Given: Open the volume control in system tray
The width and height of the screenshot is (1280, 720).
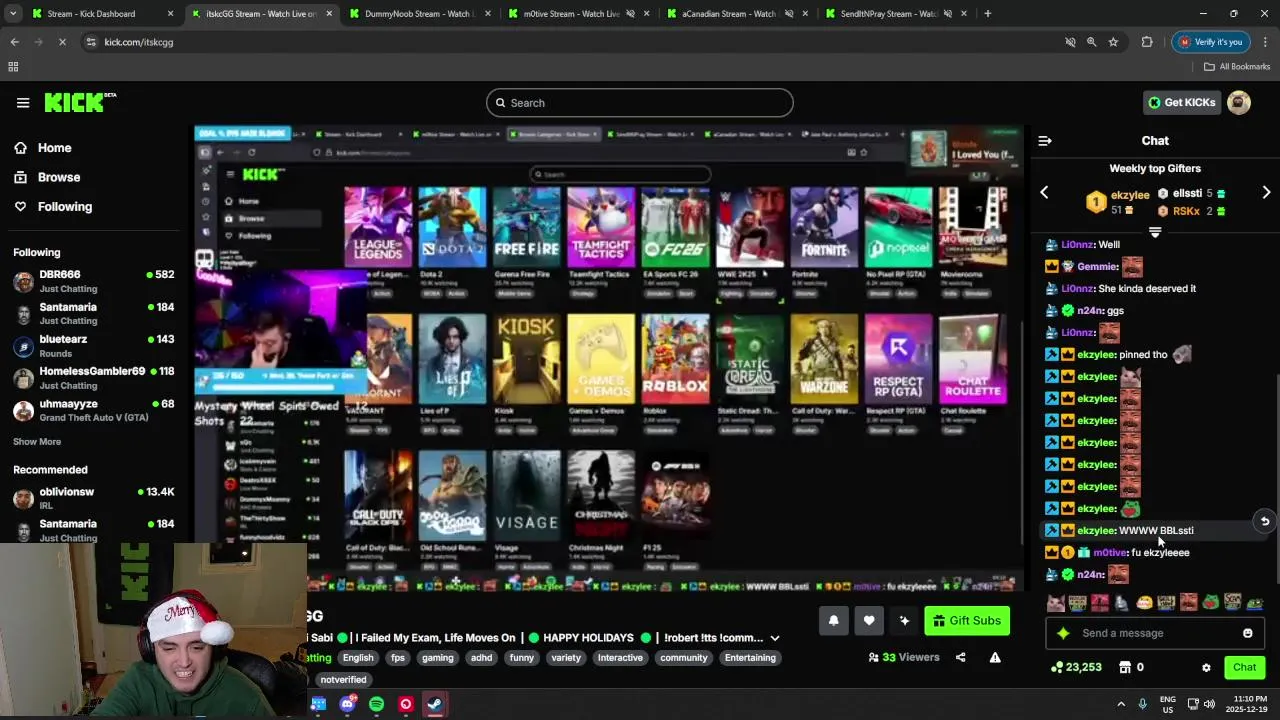Looking at the screenshot, I should tap(1209, 704).
